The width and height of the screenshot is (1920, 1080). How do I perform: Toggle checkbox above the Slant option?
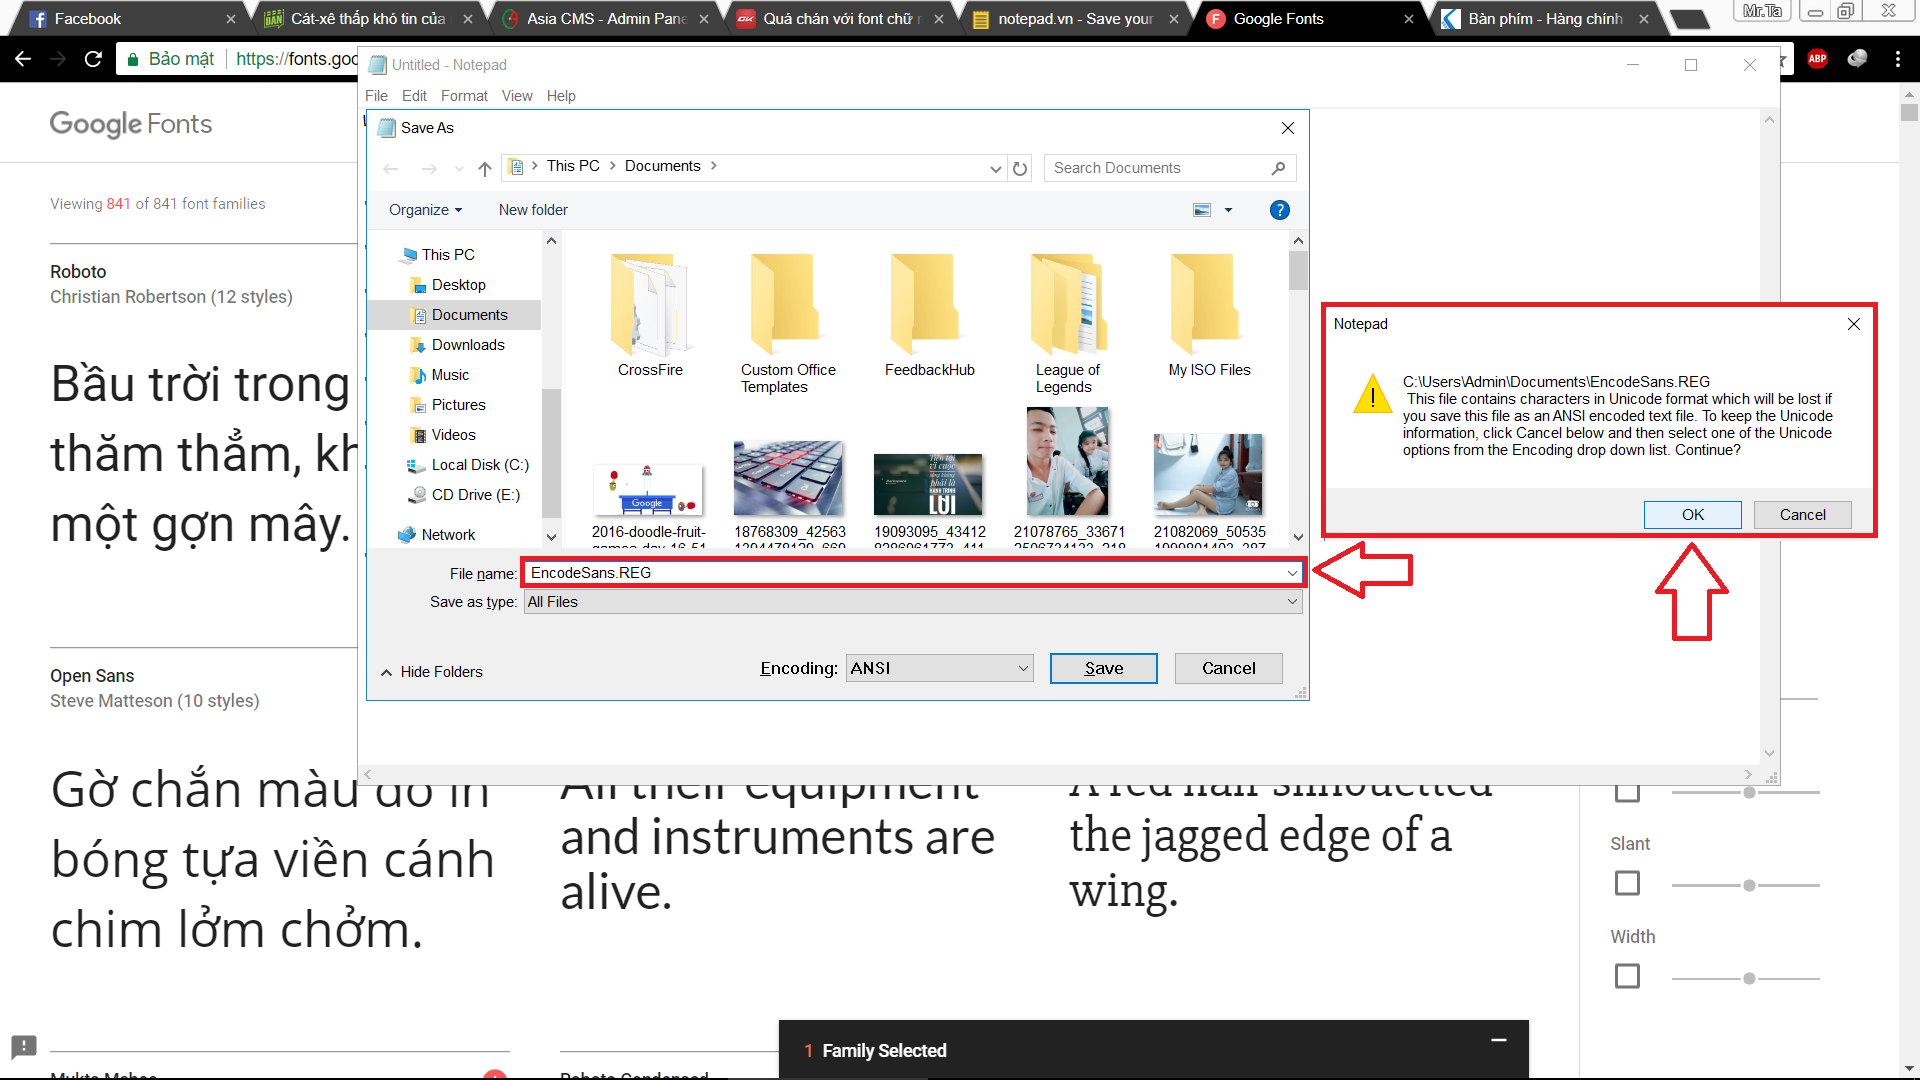[1627, 792]
